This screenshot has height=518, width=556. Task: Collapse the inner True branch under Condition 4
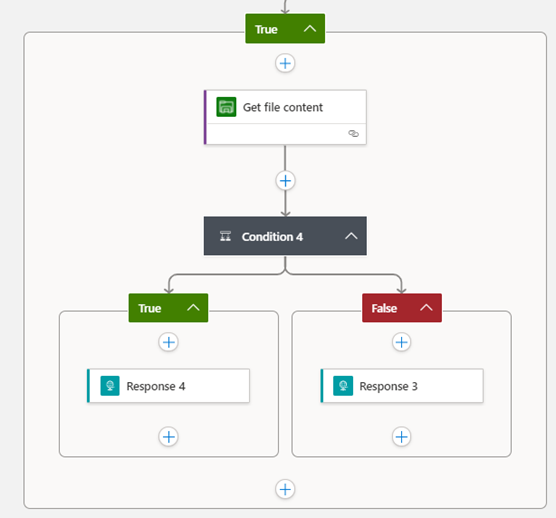pos(193,307)
